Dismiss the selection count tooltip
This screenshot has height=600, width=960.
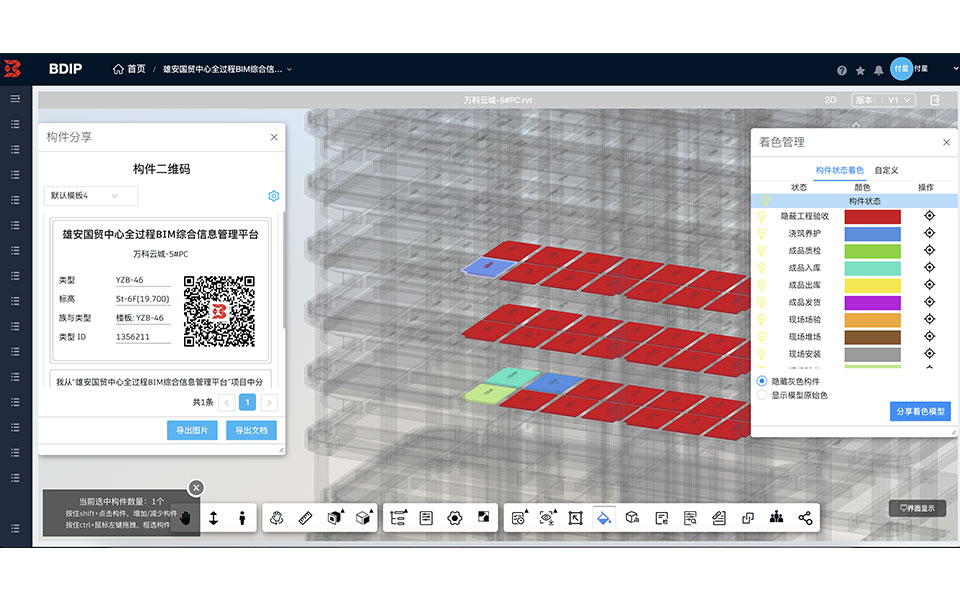[x=196, y=488]
